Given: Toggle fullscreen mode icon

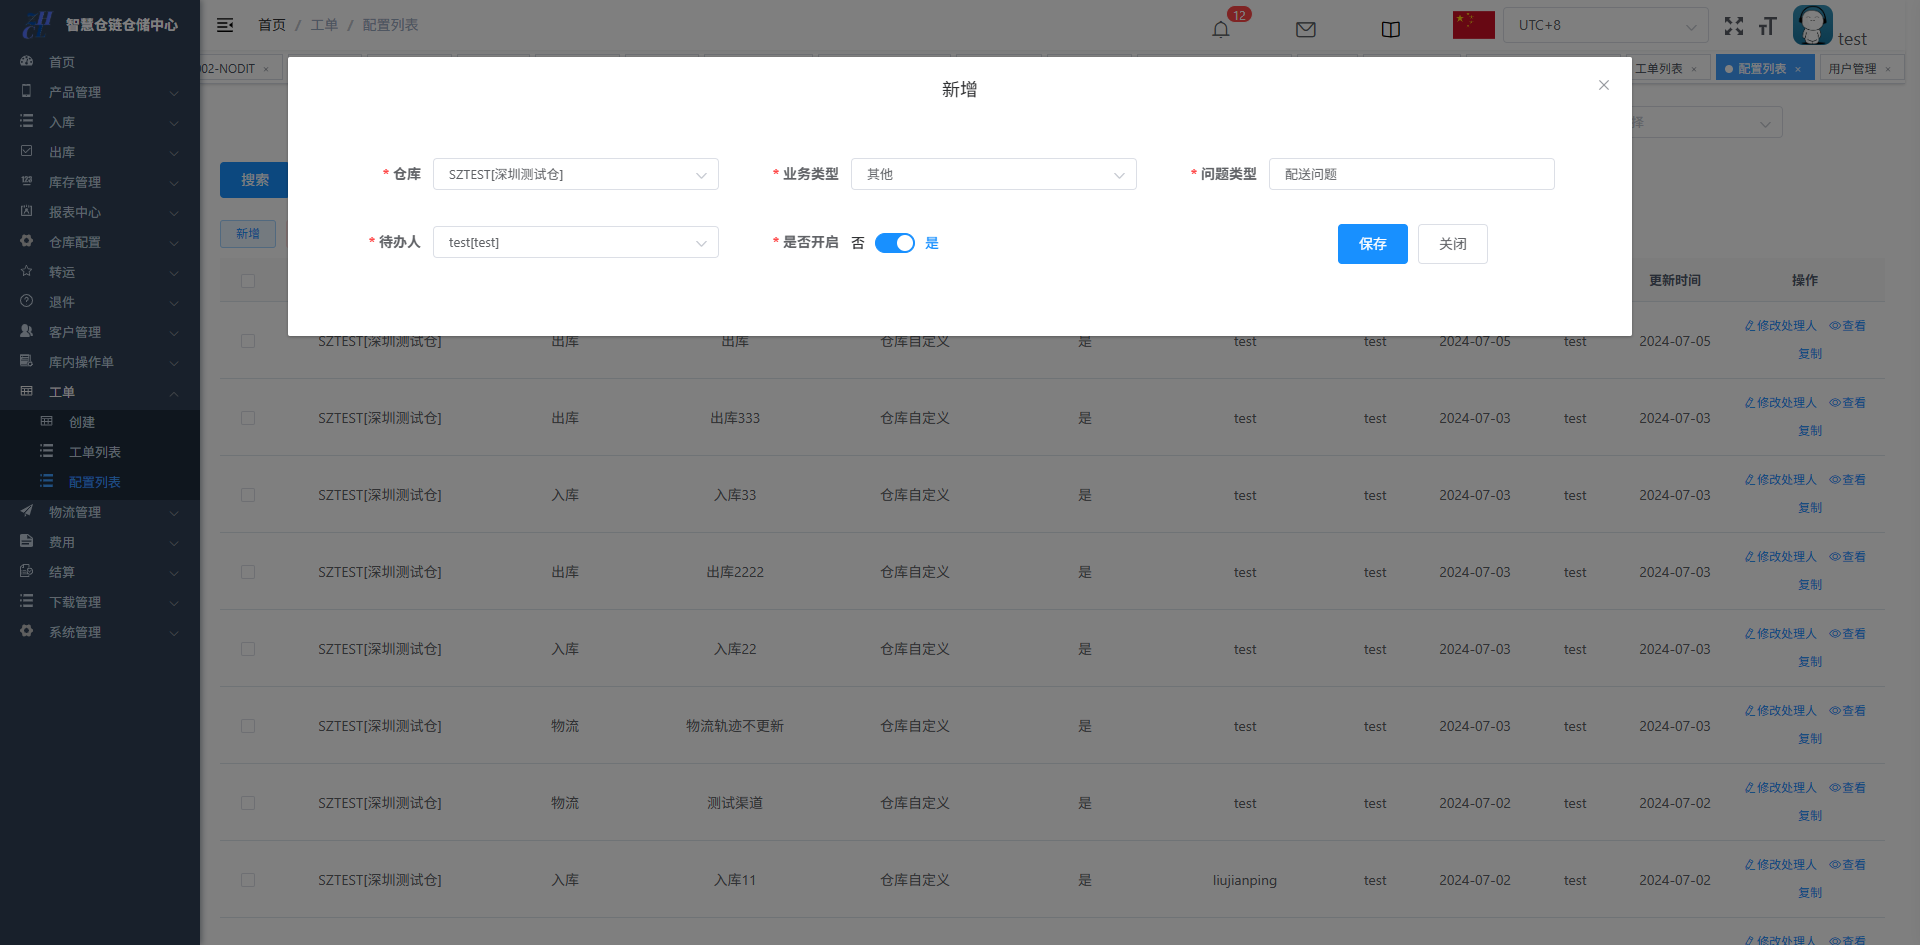Looking at the screenshot, I should 1734,27.
